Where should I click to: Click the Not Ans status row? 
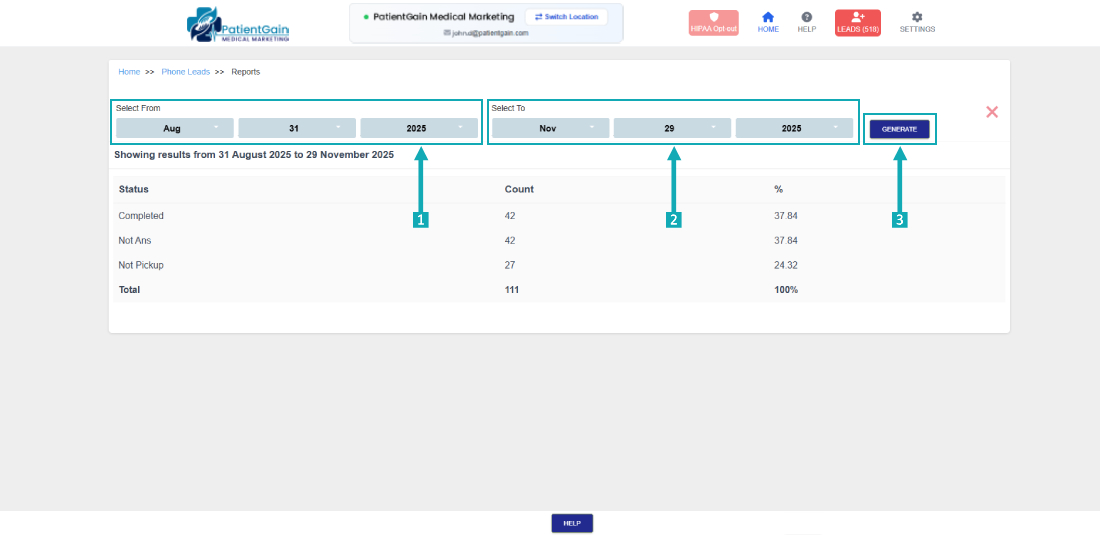tap(559, 241)
